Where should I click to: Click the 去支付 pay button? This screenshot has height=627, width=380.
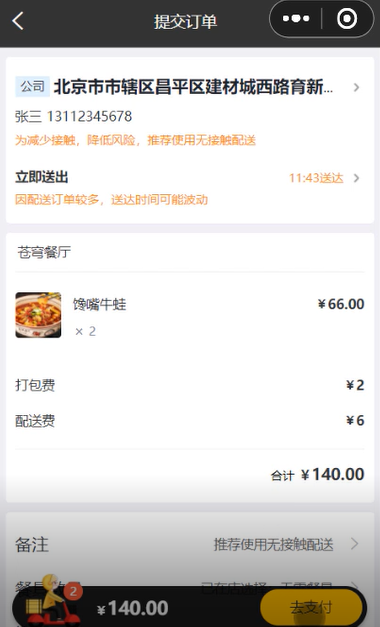[x=311, y=607]
